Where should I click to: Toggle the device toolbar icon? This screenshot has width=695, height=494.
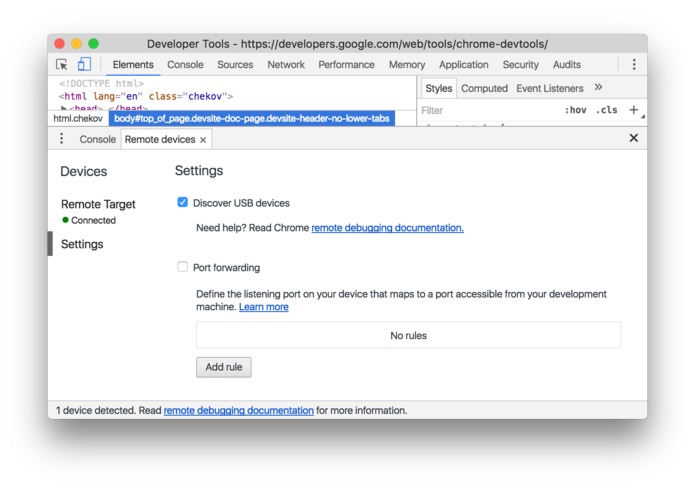(x=84, y=64)
